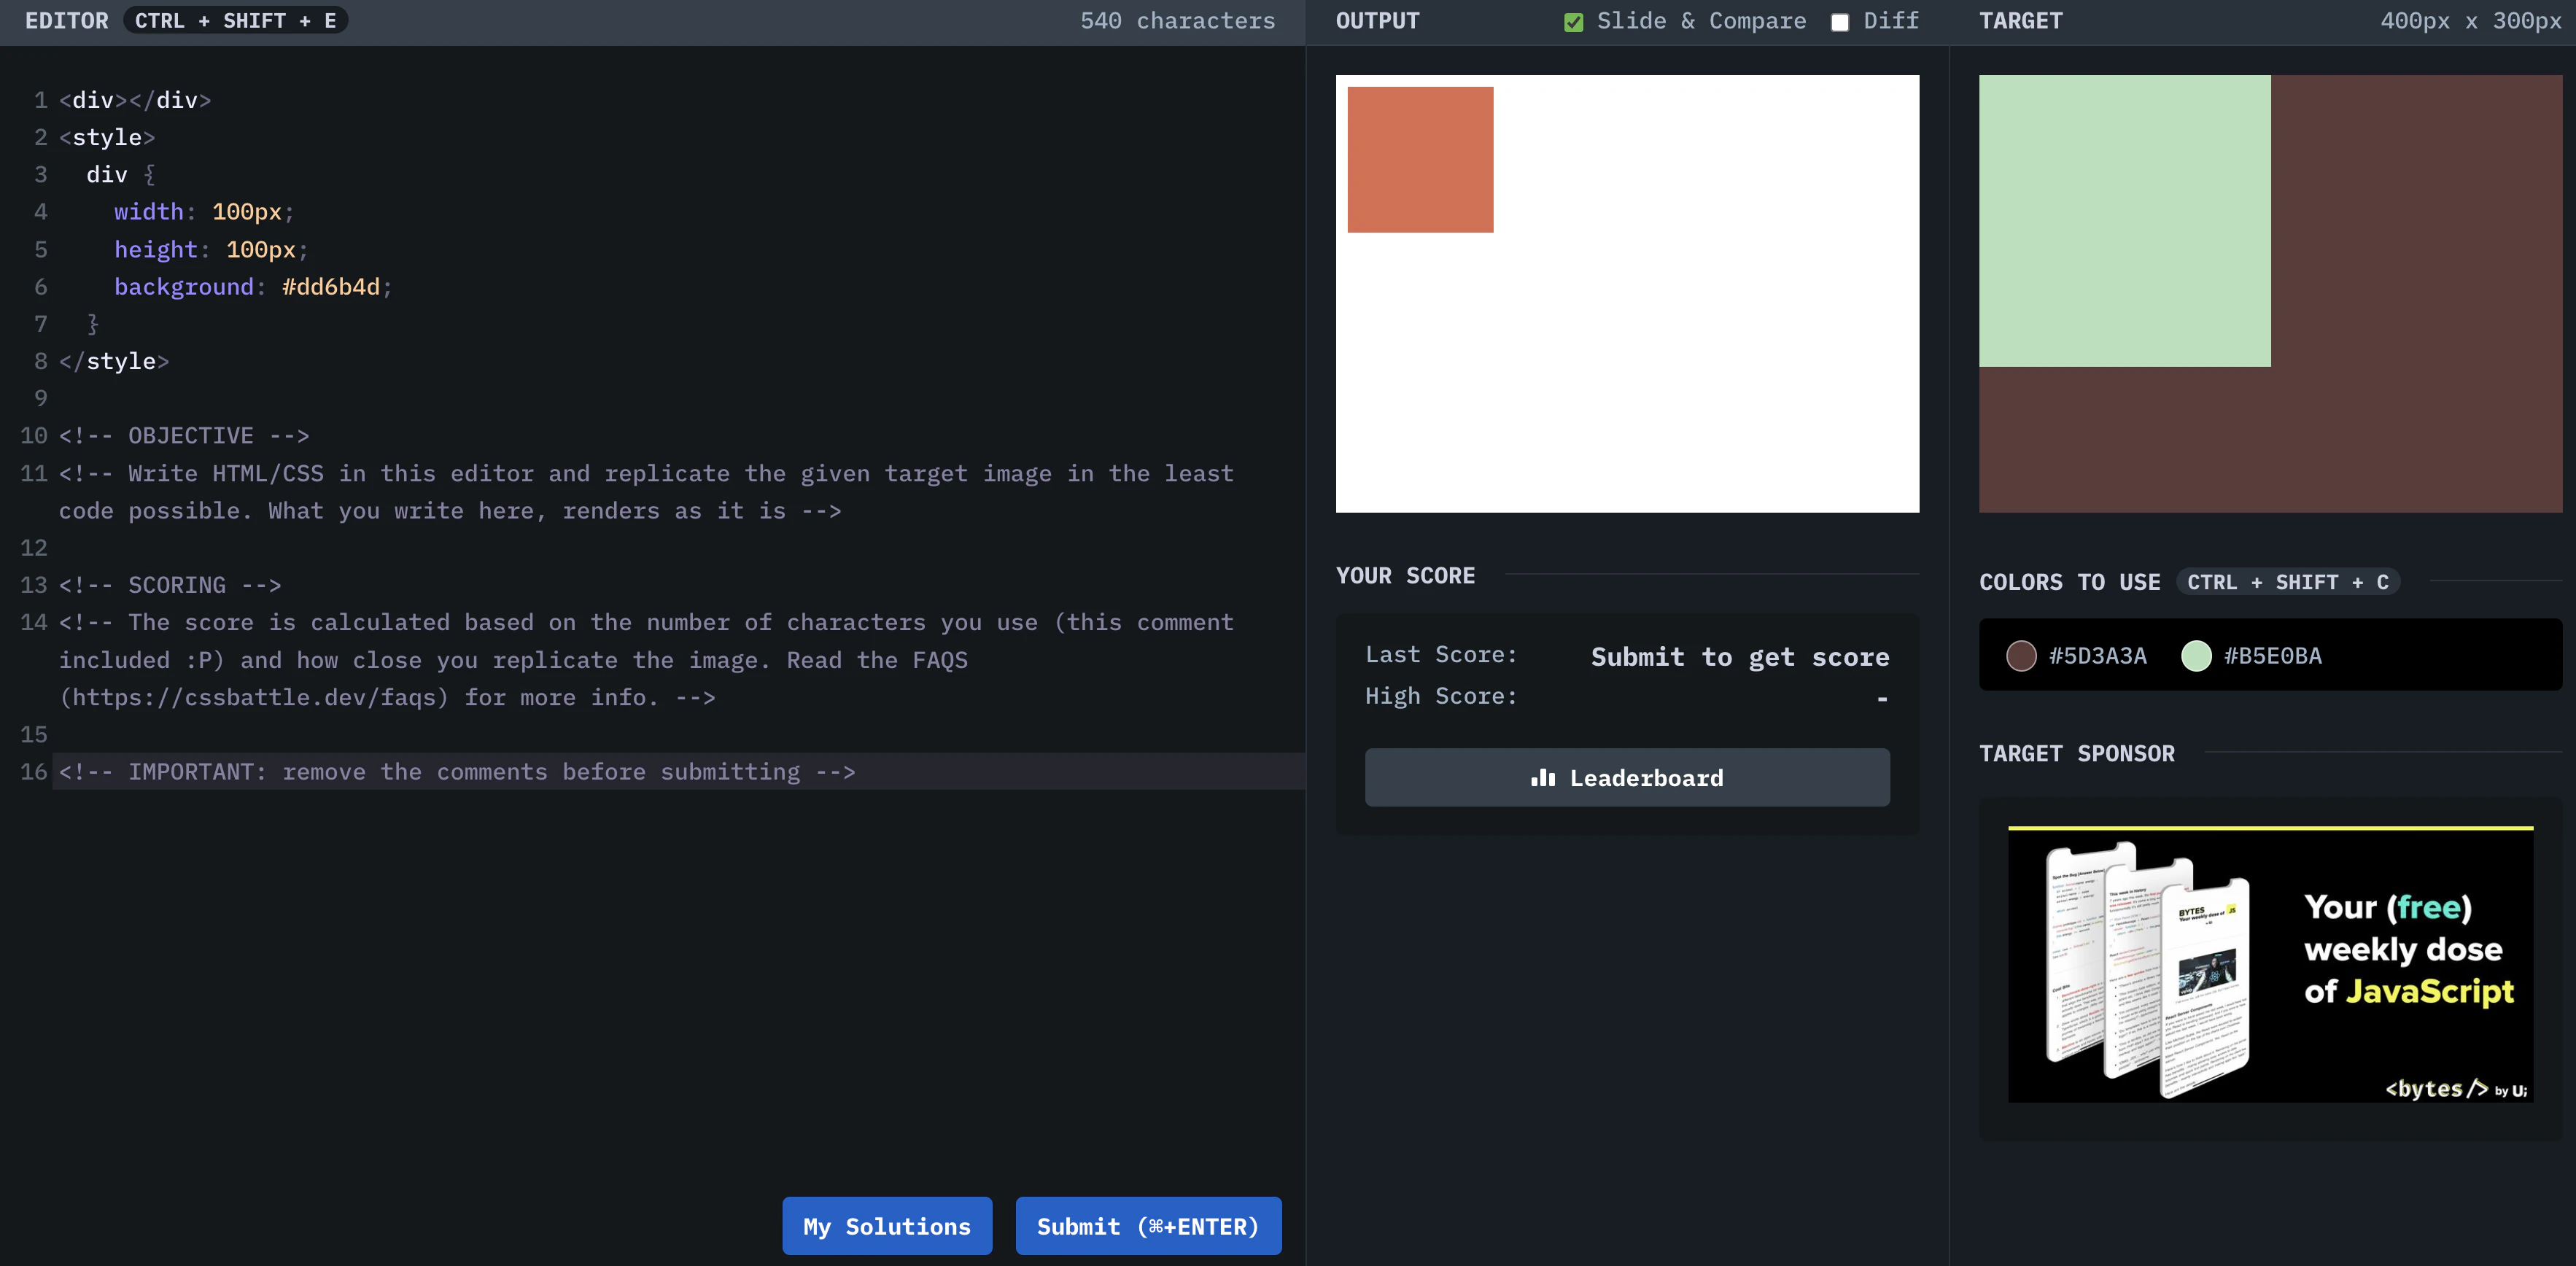The image size is (2576, 1266).
Task: Click the My Solutions button
Action: (x=887, y=1225)
